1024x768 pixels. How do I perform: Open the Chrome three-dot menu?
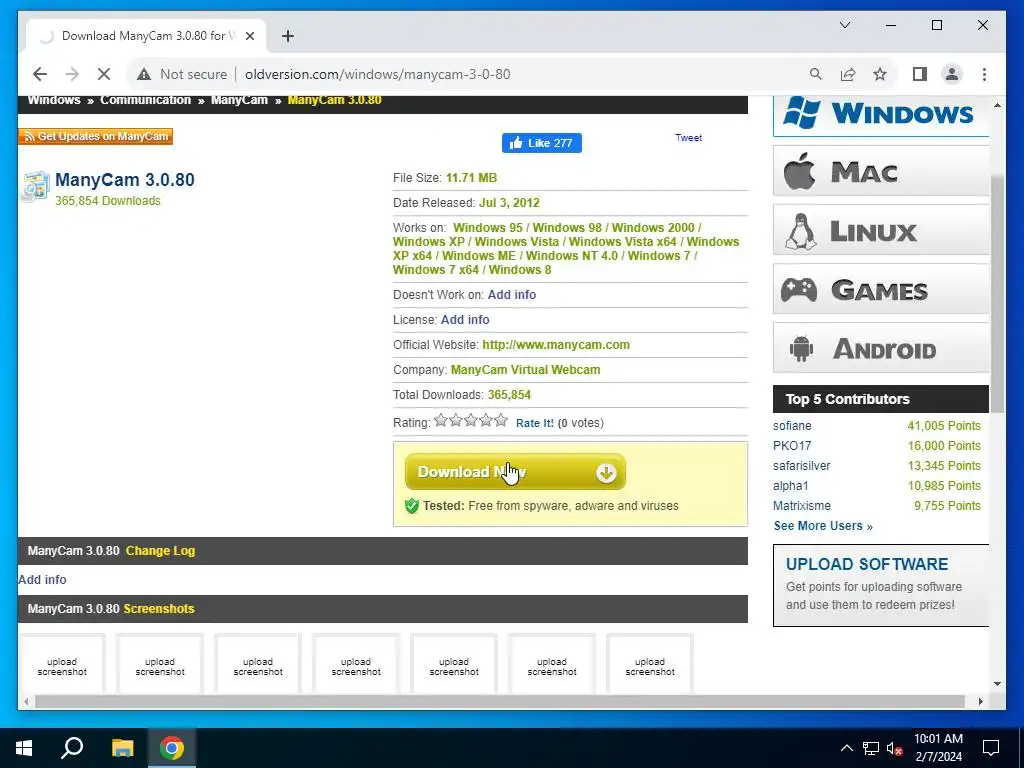pyautogui.click(x=984, y=74)
